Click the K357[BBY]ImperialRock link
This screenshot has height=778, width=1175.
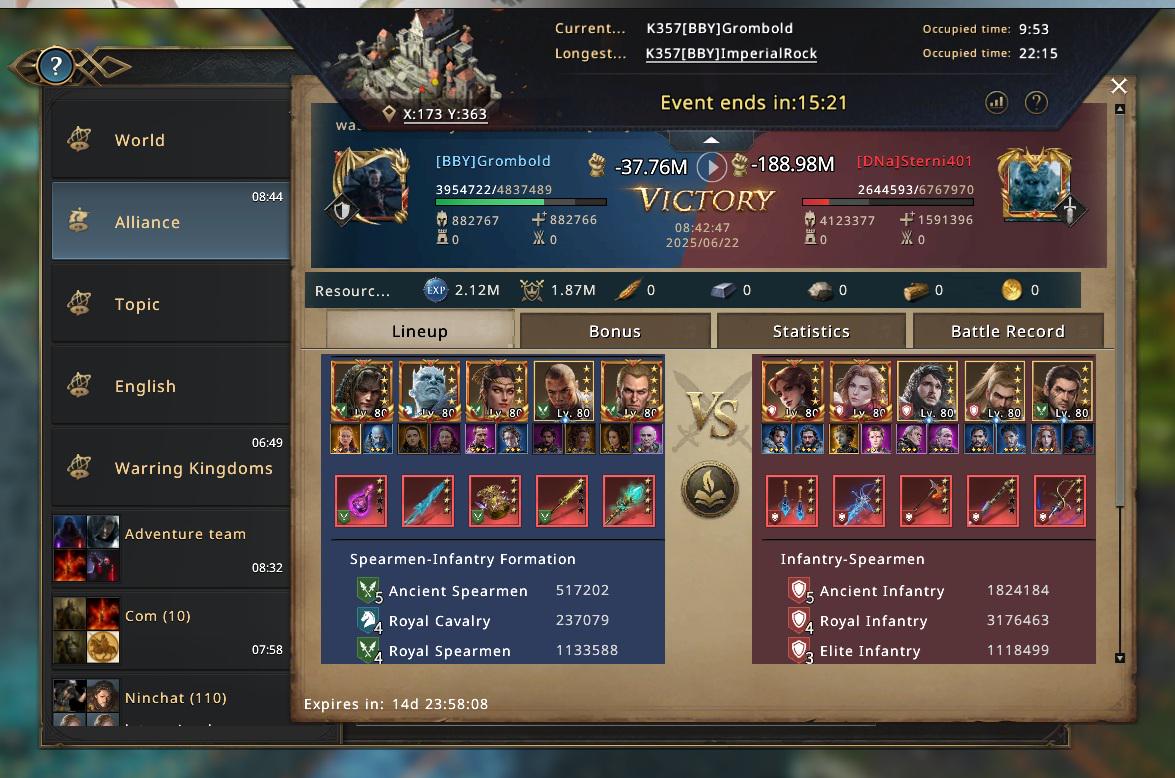(731, 54)
